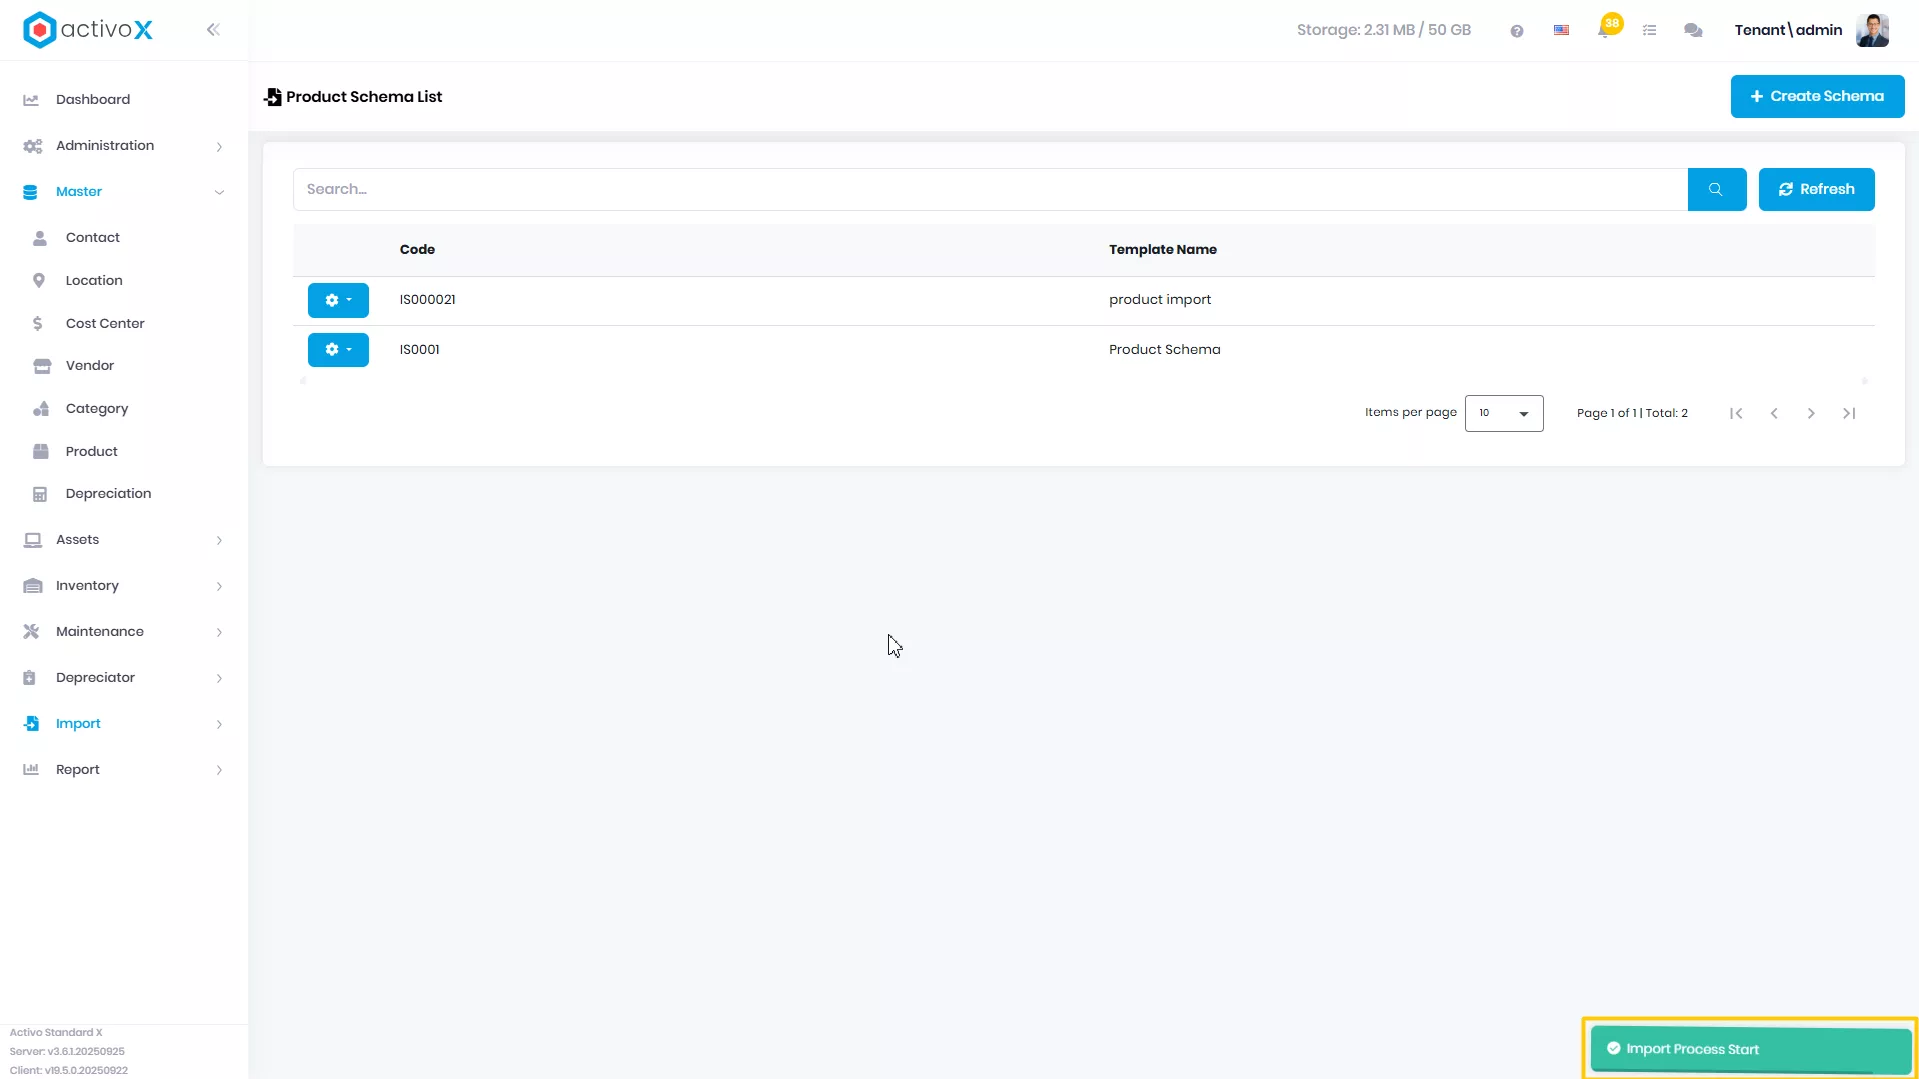
Task: Click the Refresh button
Action: (1816, 189)
